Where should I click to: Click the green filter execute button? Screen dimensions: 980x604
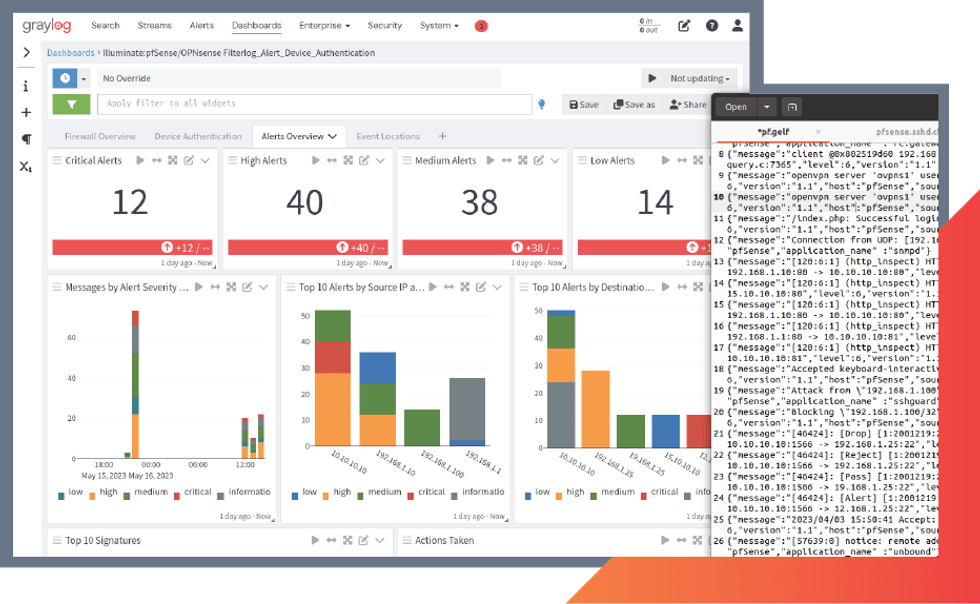(71, 104)
